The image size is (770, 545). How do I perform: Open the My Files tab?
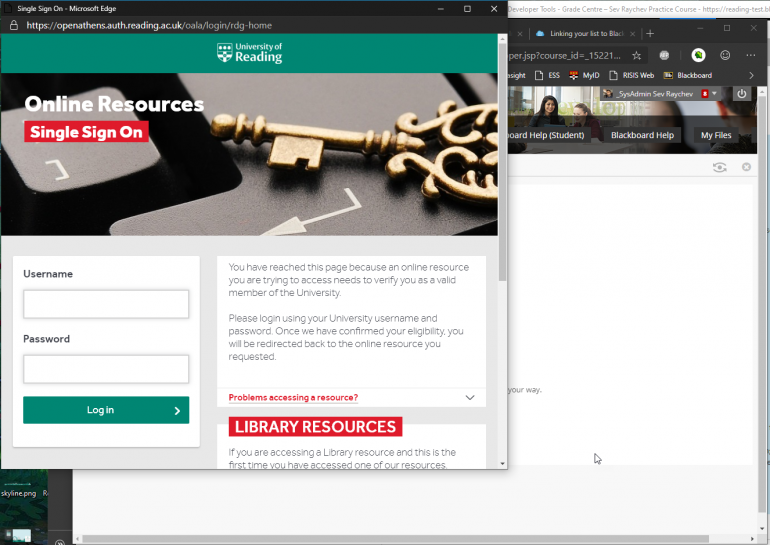pos(716,135)
